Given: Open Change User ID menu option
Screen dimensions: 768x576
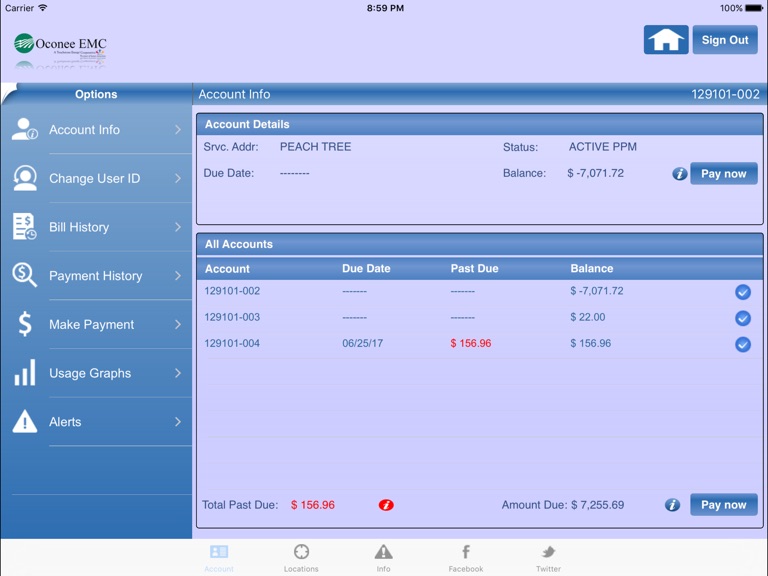Looking at the screenshot, I should (96, 178).
